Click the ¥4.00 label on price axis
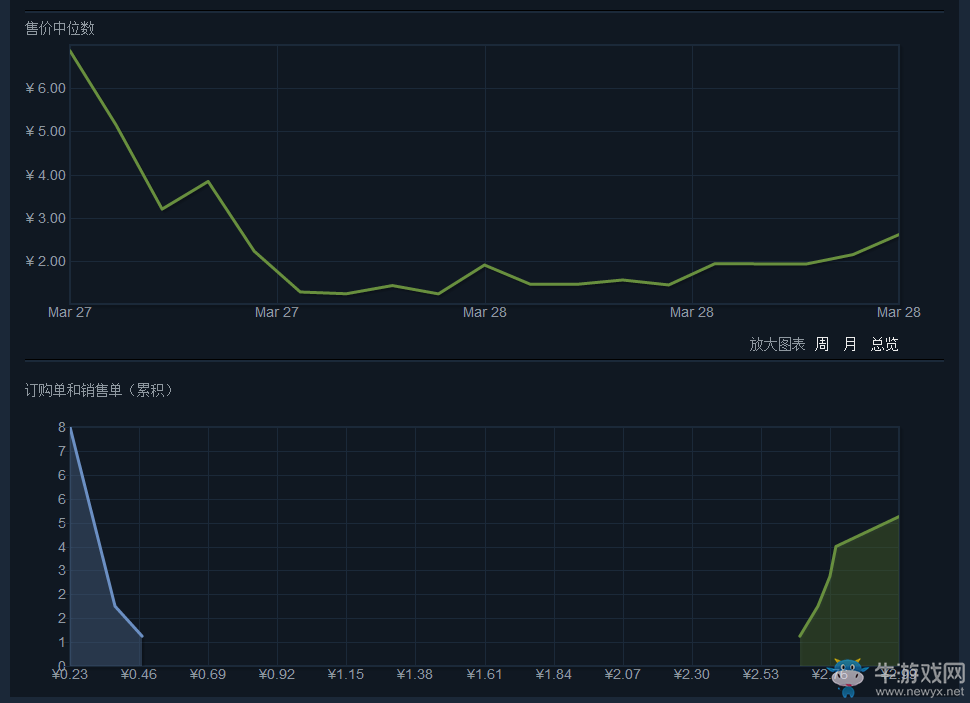The height and width of the screenshot is (703, 970). click(x=45, y=175)
